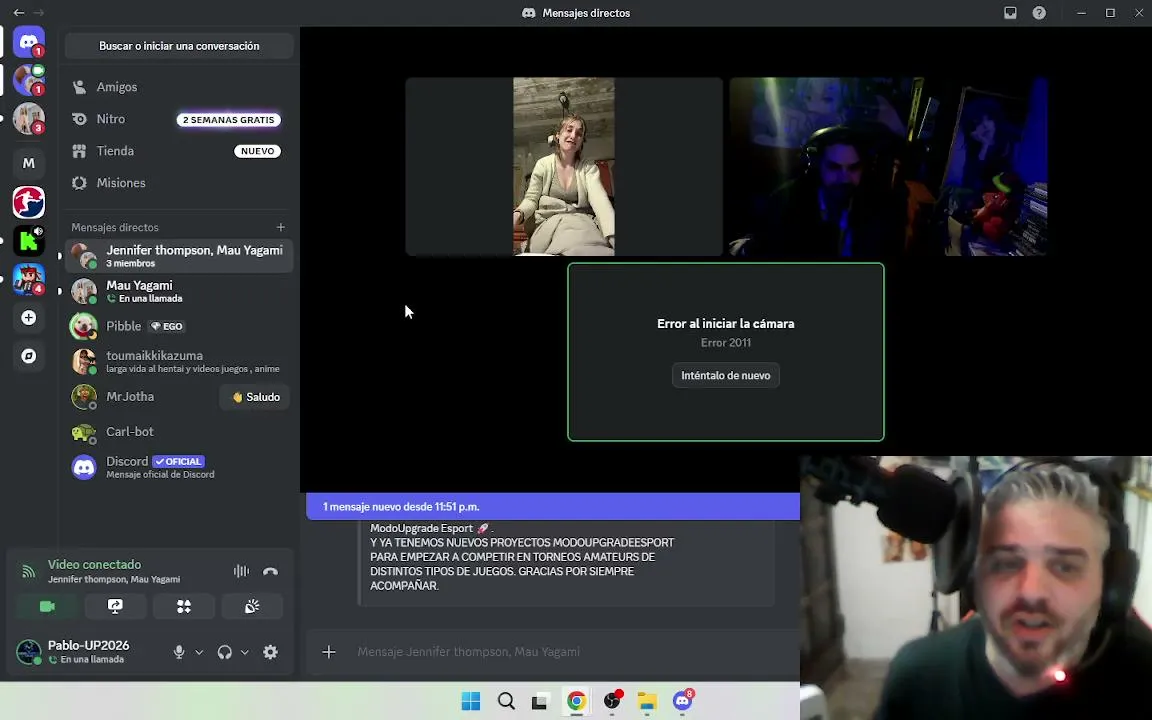Open Pibble direct message

click(x=179, y=326)
